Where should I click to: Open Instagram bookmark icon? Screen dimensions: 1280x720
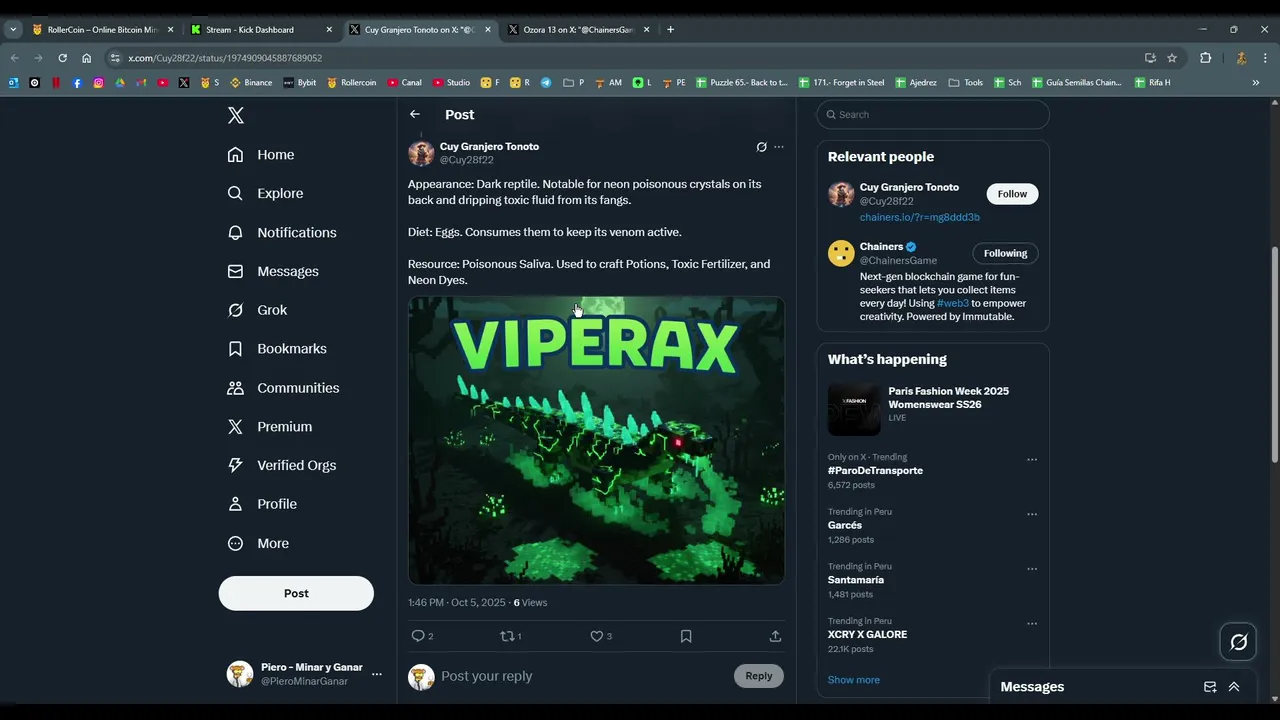point(98,83)
